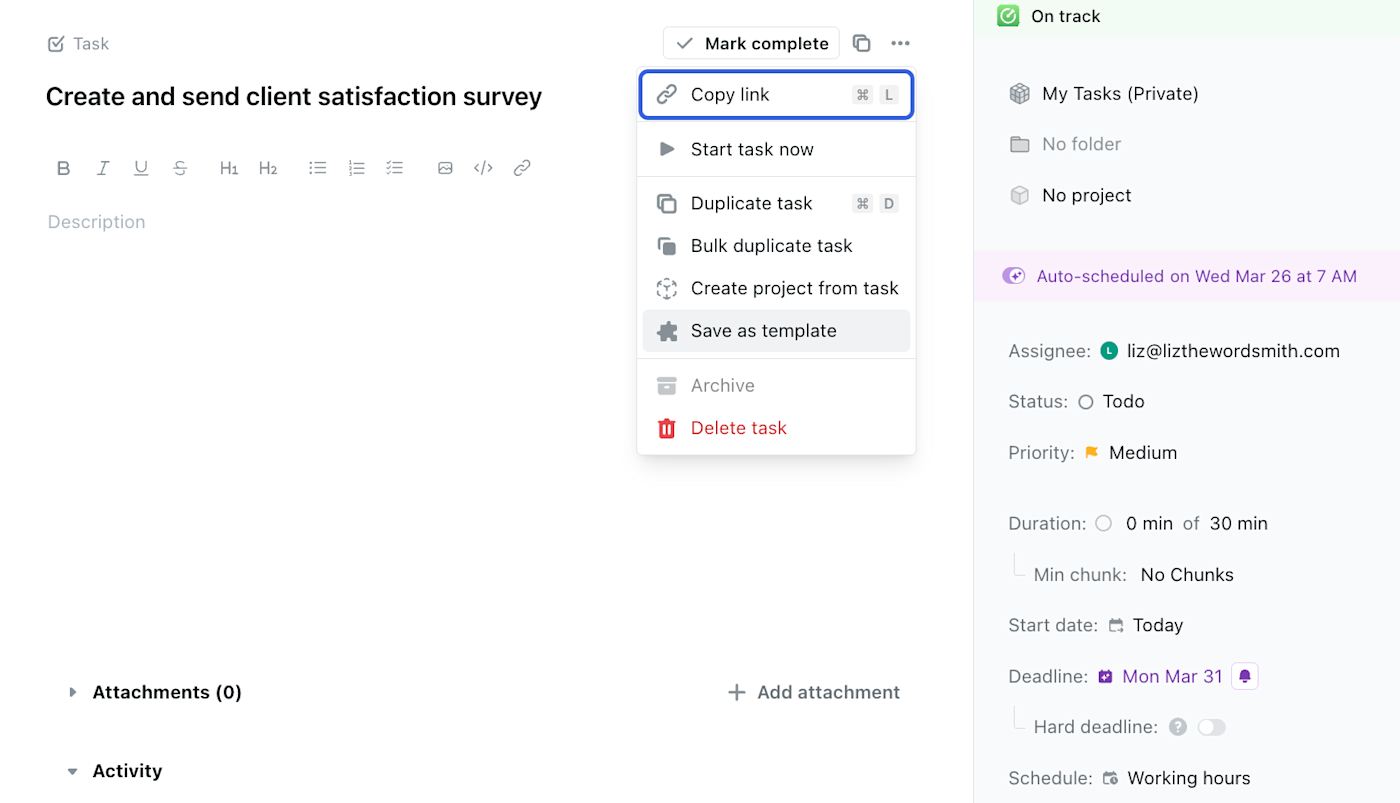1400x803 pixels.
Task: Click the Duration progress circle
Action: click(x=1103, y=523)
